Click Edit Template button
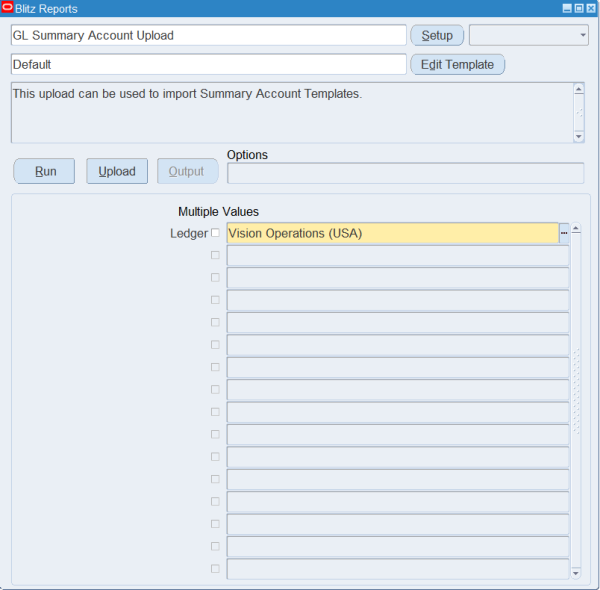The image size is (600, 590). [457, 64]
